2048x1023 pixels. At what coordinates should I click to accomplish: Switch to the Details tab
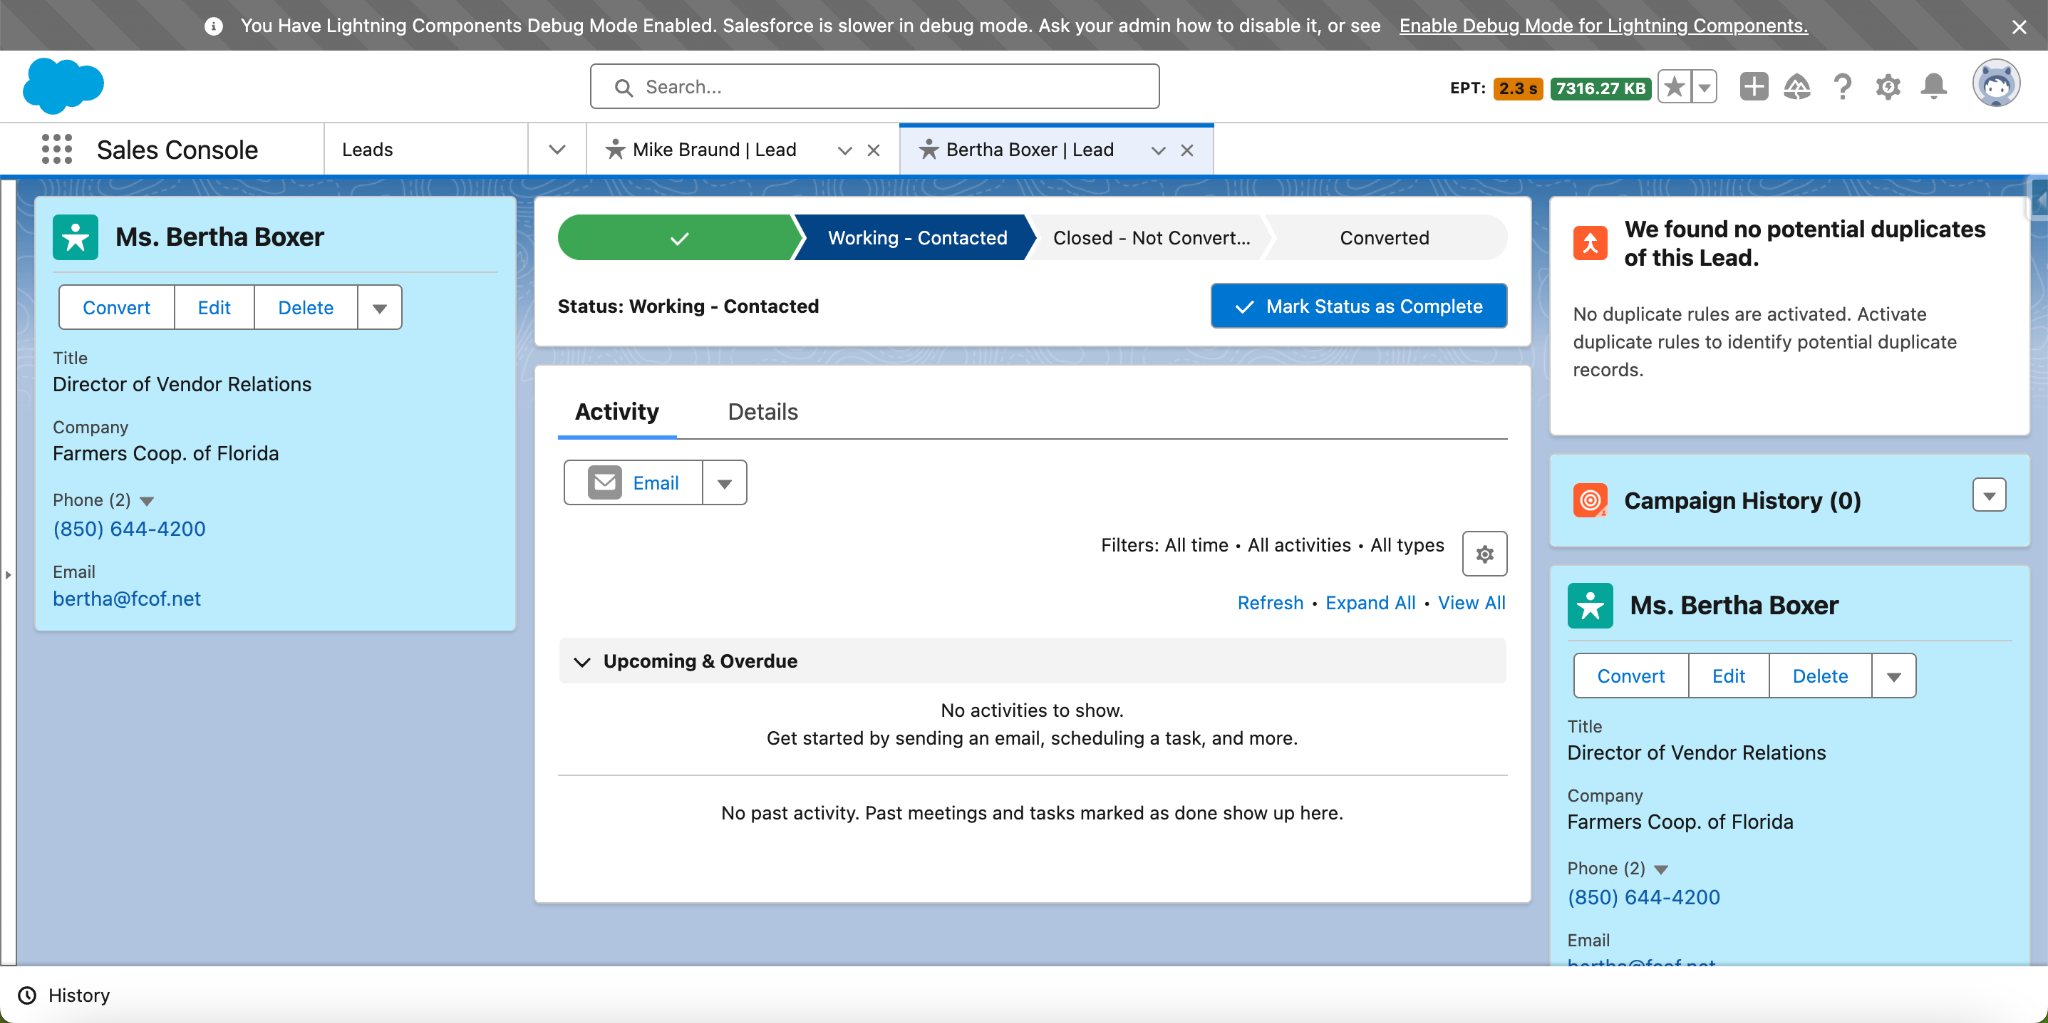tap(763, 412)
